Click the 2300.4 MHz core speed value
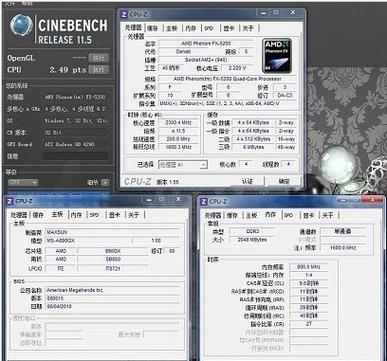The image size is (387, 361). tap(179, 123)
